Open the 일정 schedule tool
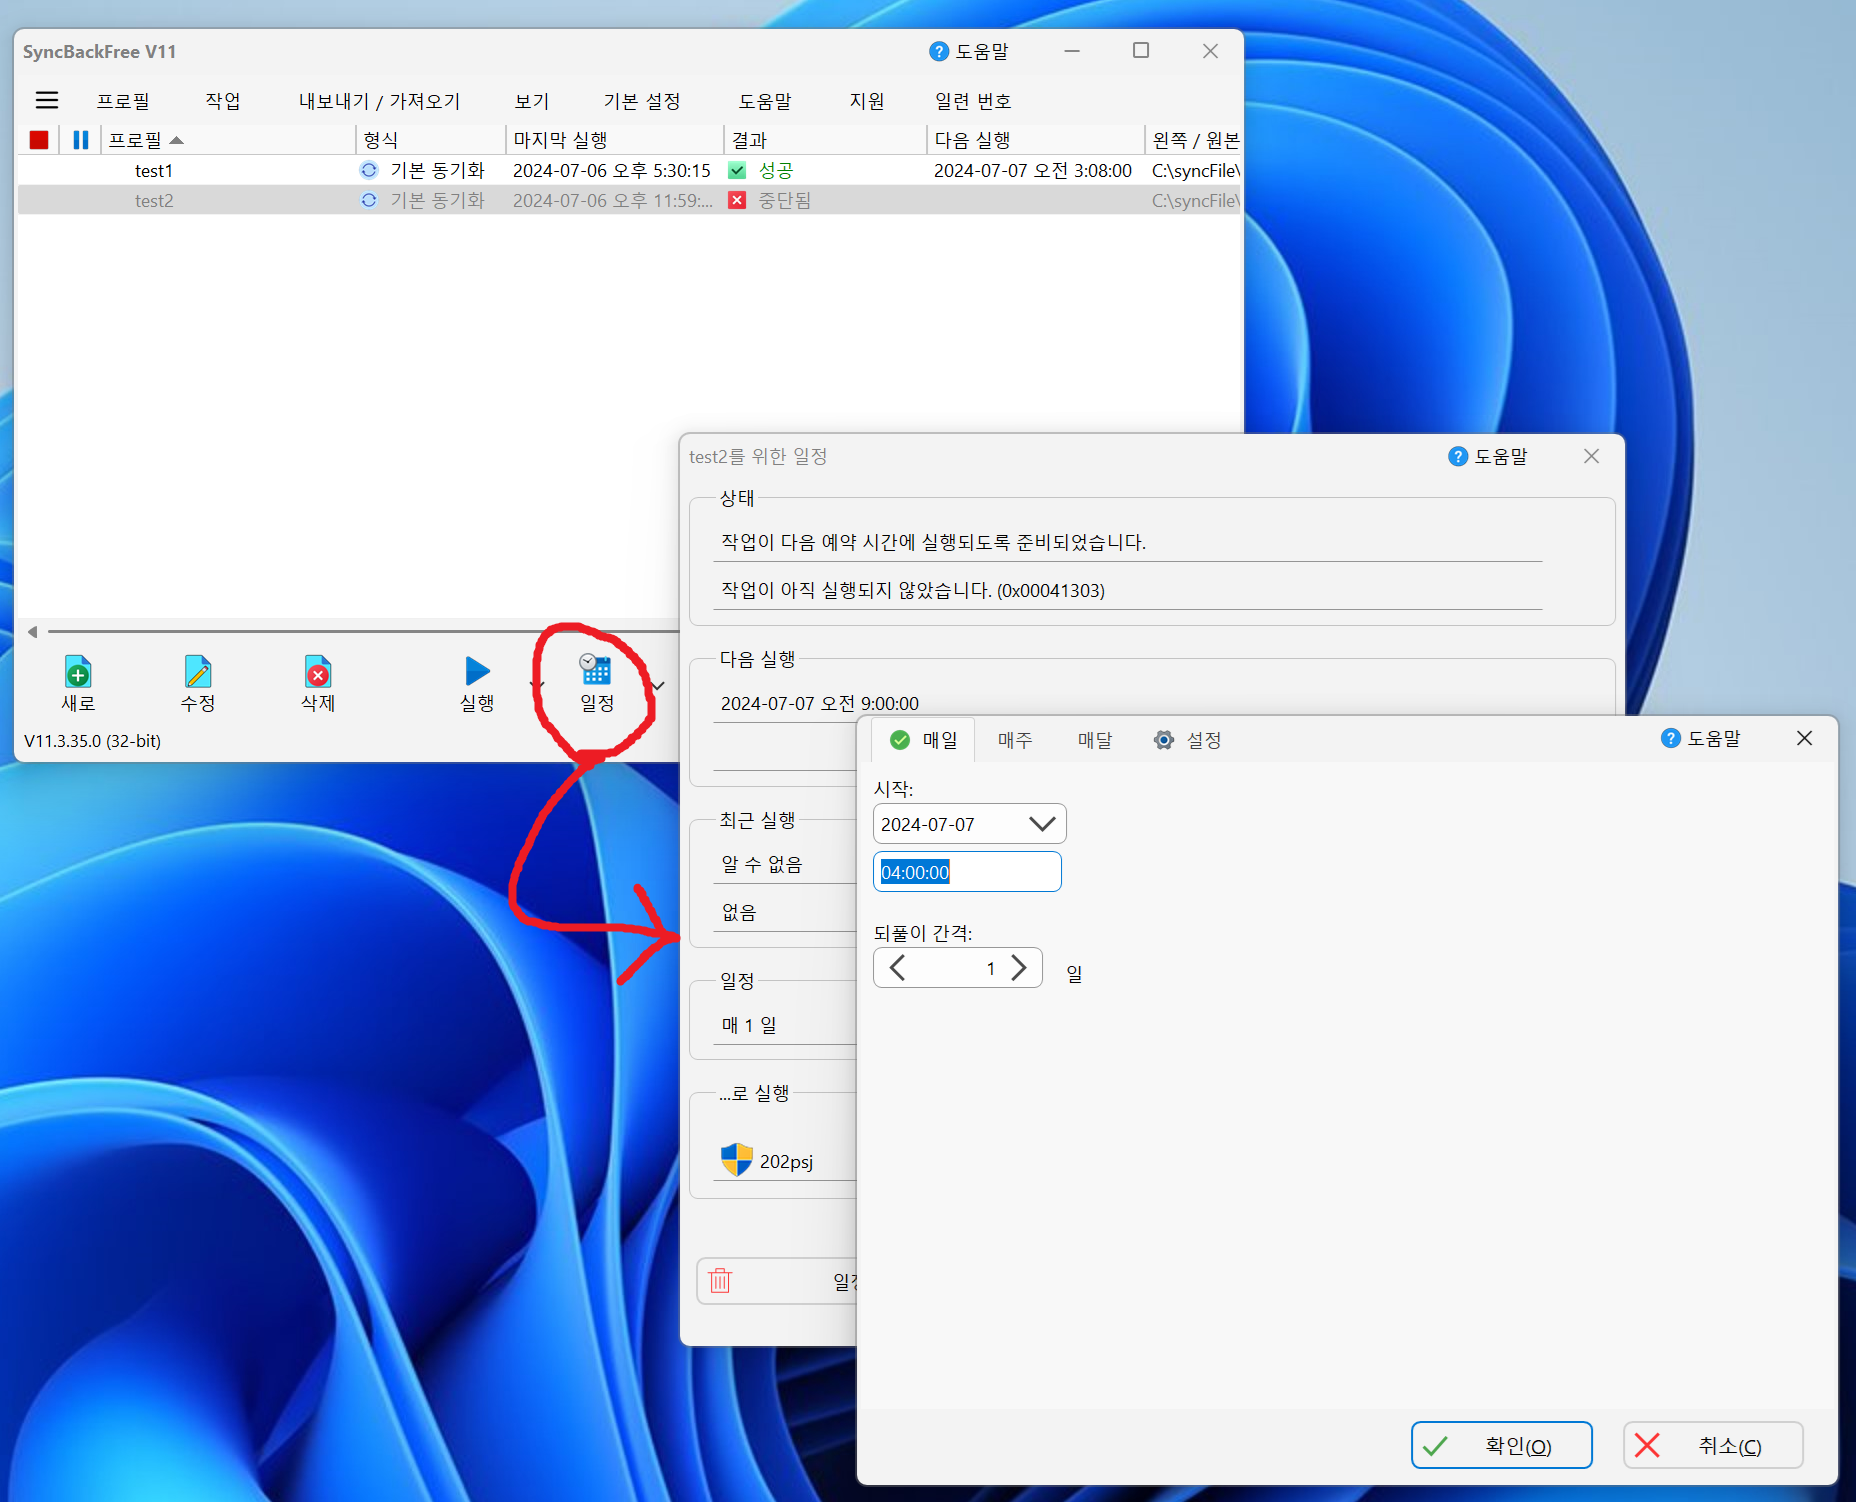 click(597, 684)
